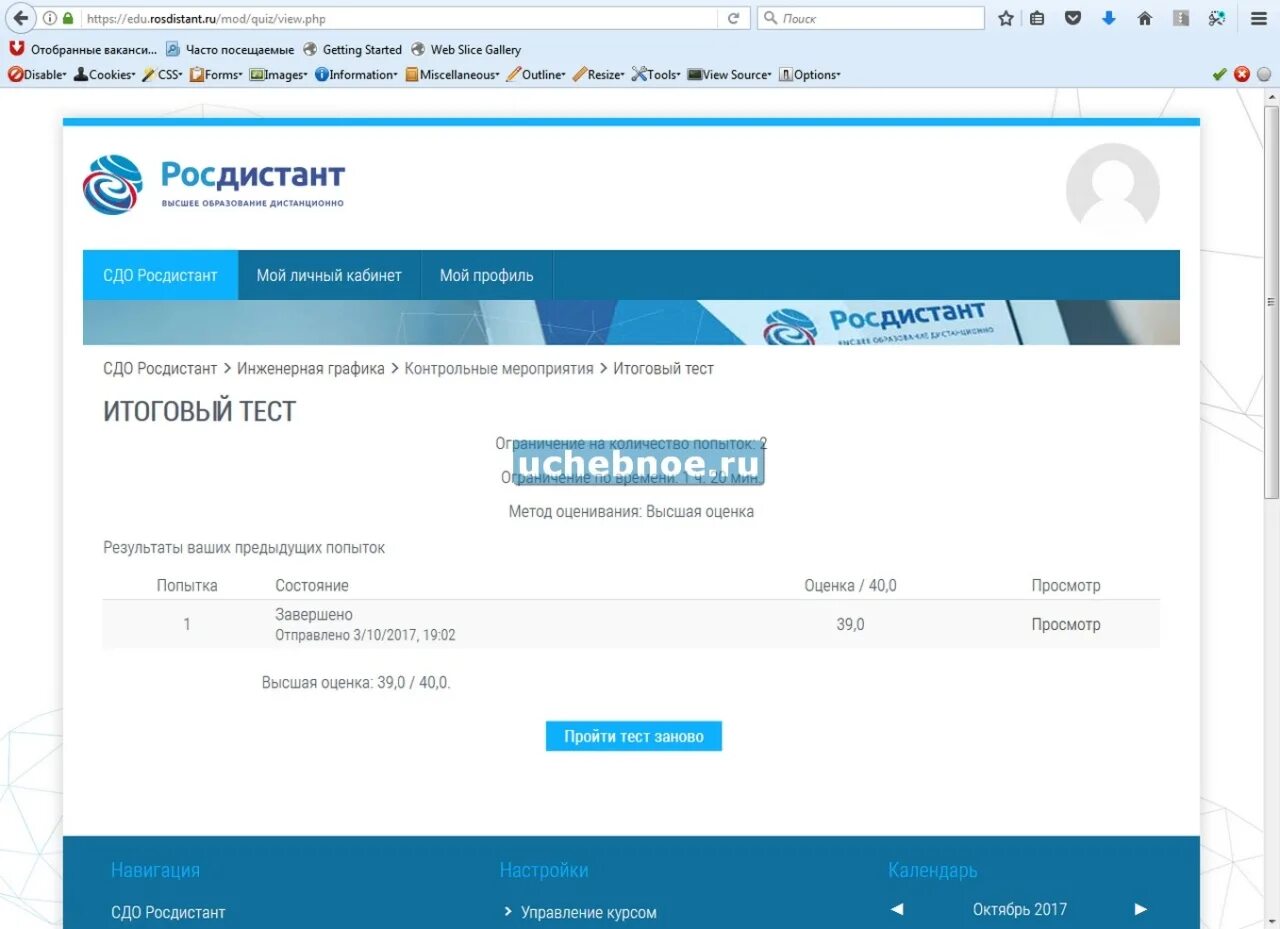1280x929 pixels.
Task: Expand the Resize developer toolbar menu
Action: [598, 74]
